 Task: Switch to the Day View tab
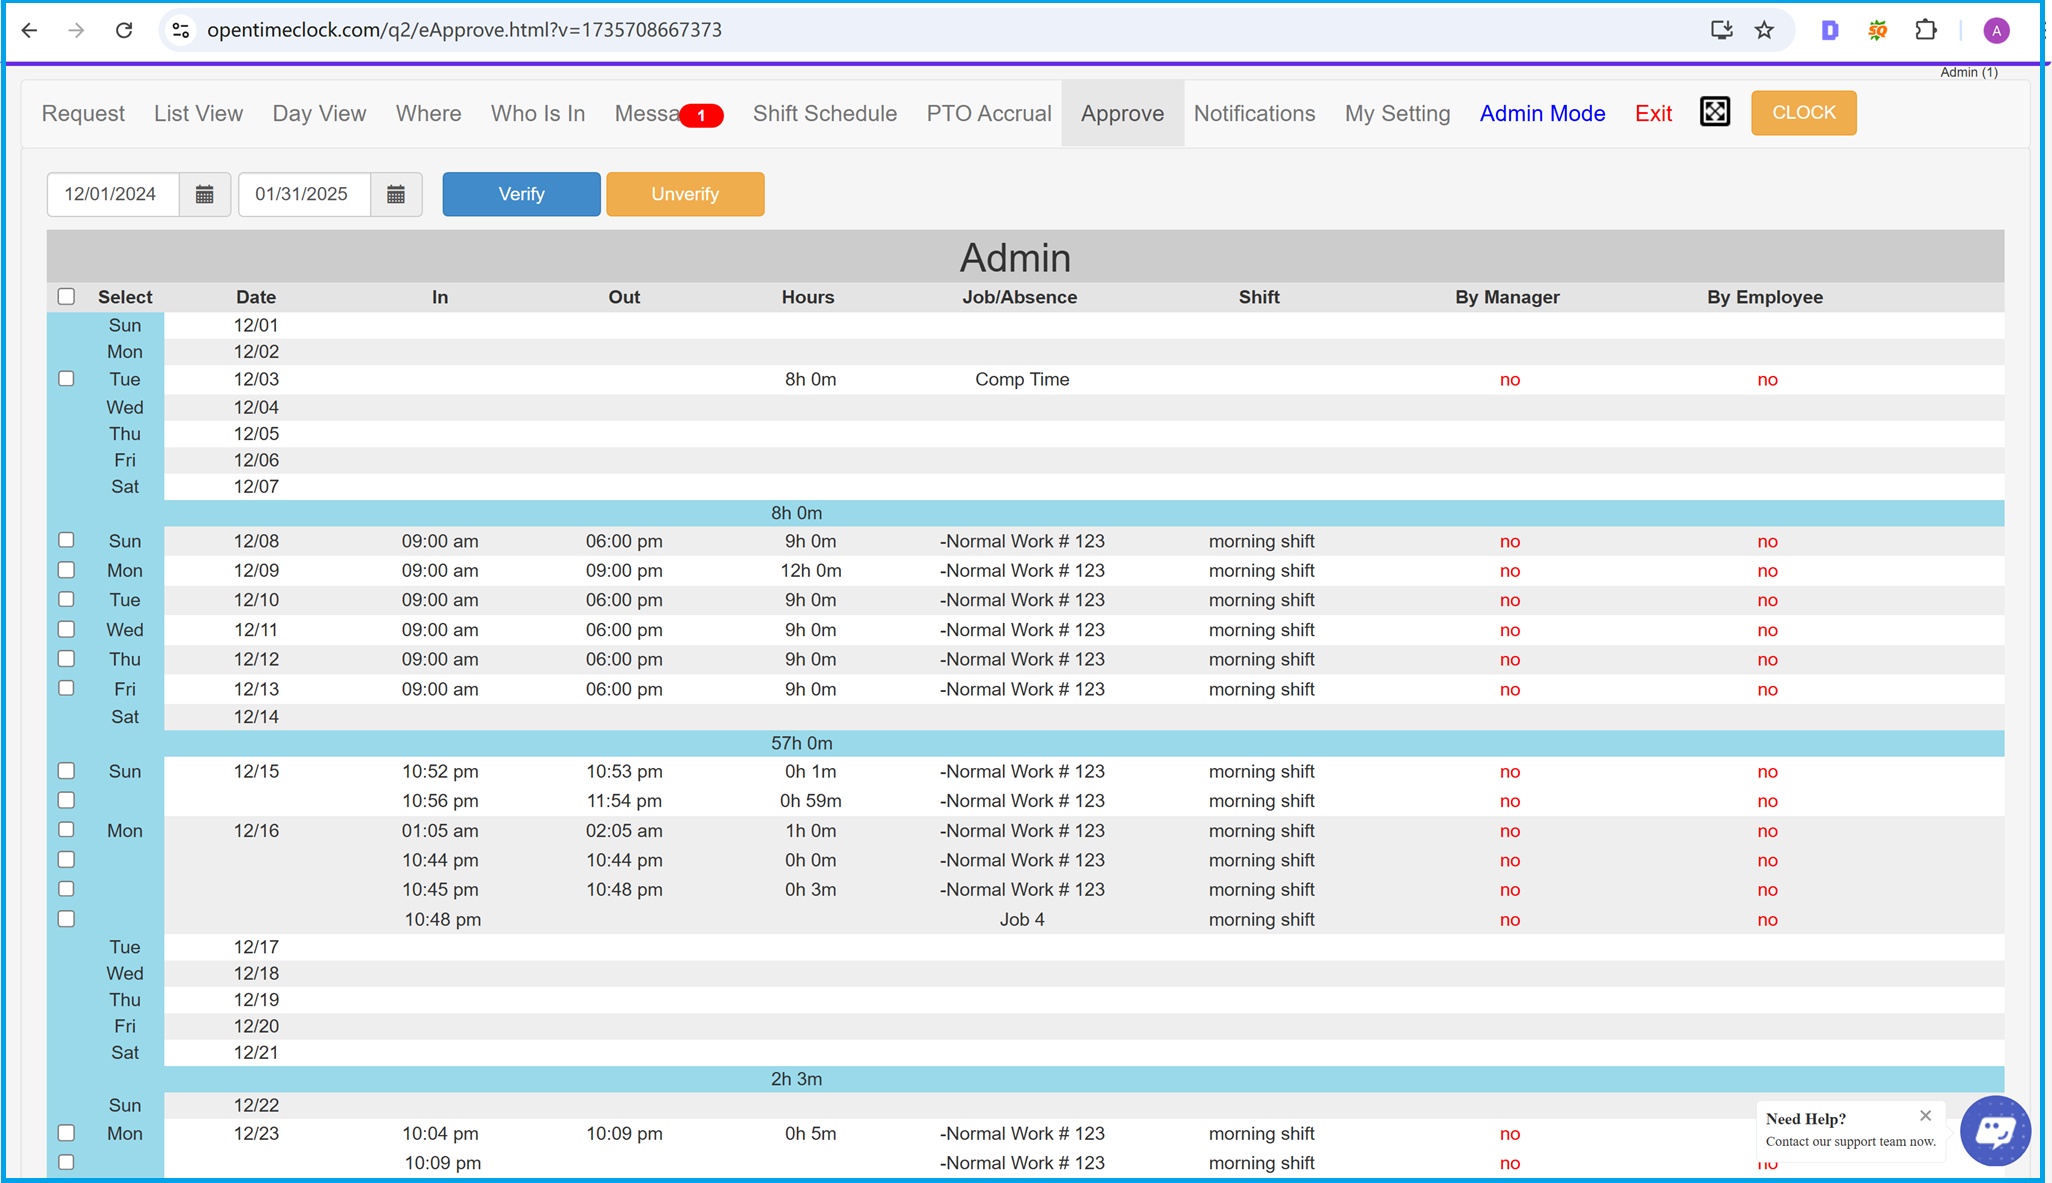pyautogui.click(x=319, y=114)
